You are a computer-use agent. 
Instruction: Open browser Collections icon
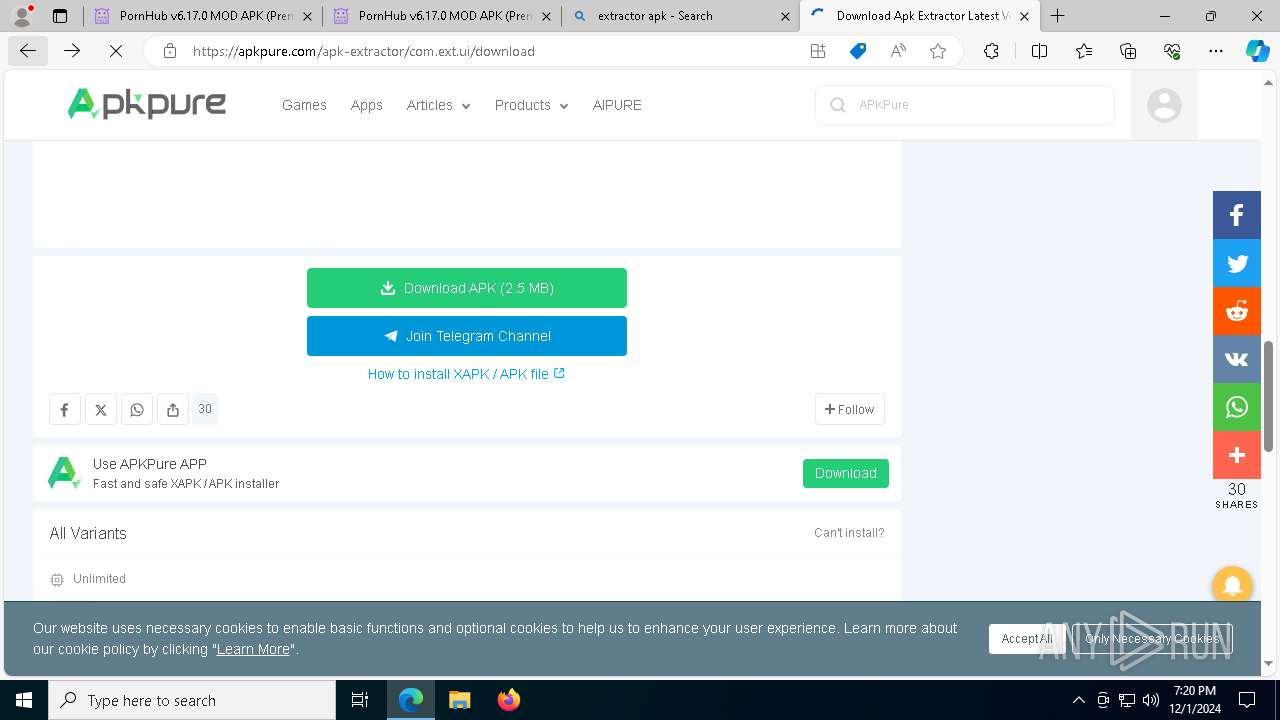click(x=1128, y=51)
